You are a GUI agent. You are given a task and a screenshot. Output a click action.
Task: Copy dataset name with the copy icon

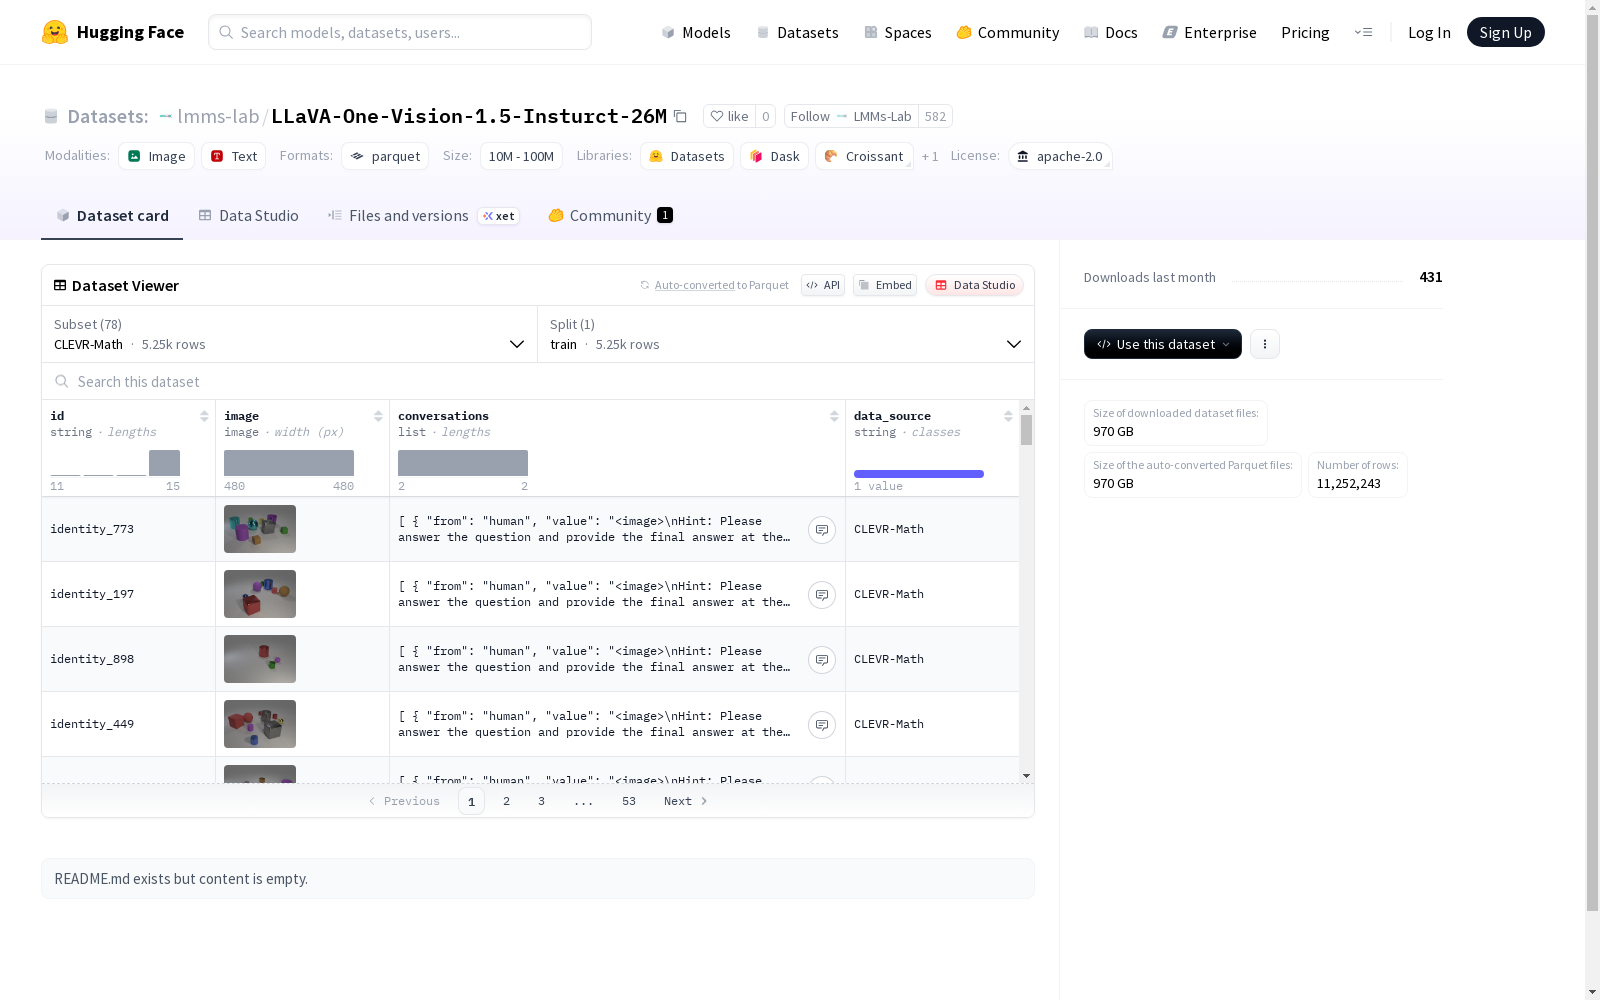[680, 117]
